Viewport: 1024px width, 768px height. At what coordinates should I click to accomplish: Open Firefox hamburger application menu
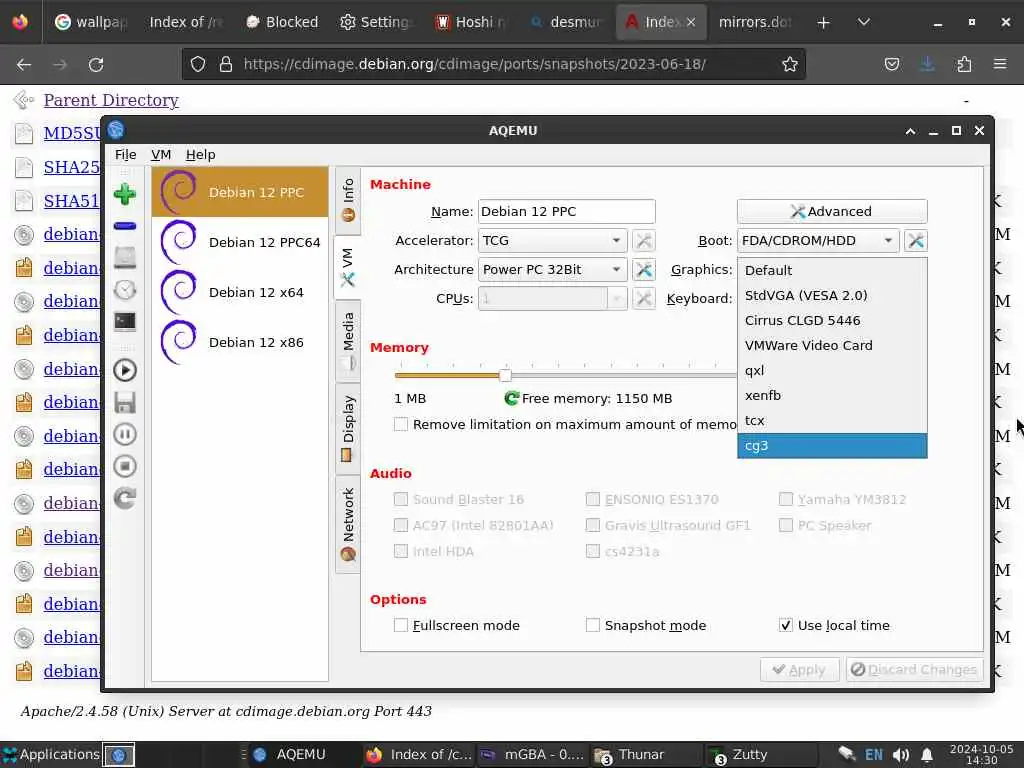[1000, 64]
